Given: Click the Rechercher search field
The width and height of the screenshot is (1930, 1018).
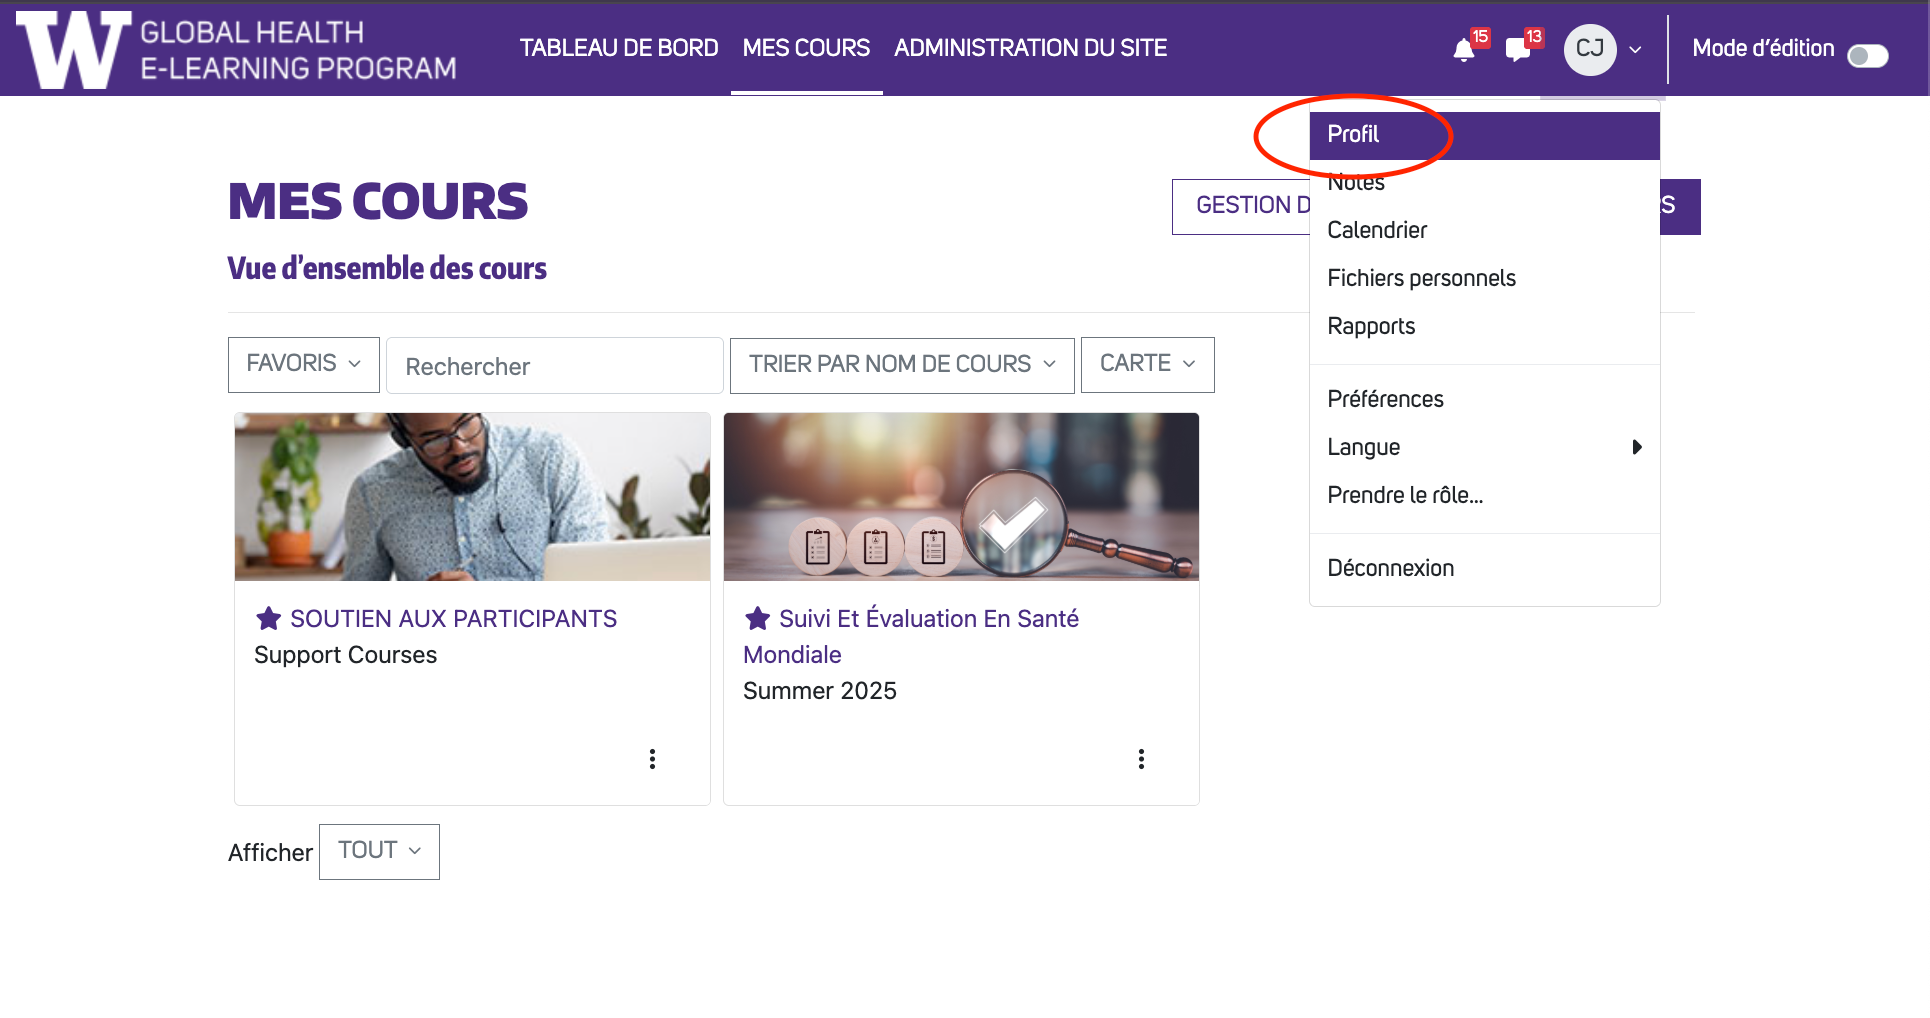Looking at the screenshot, I should (554, 366).
